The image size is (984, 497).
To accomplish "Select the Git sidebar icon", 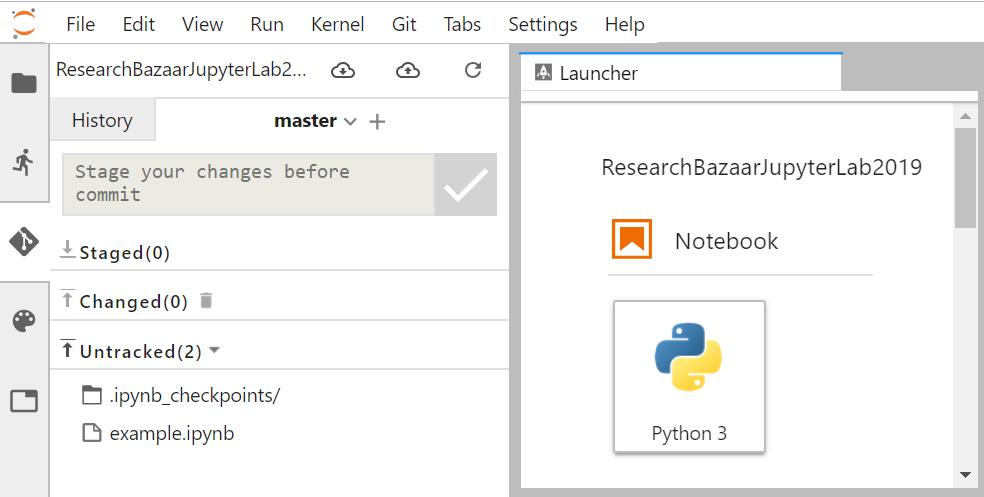I will (24, 242).
